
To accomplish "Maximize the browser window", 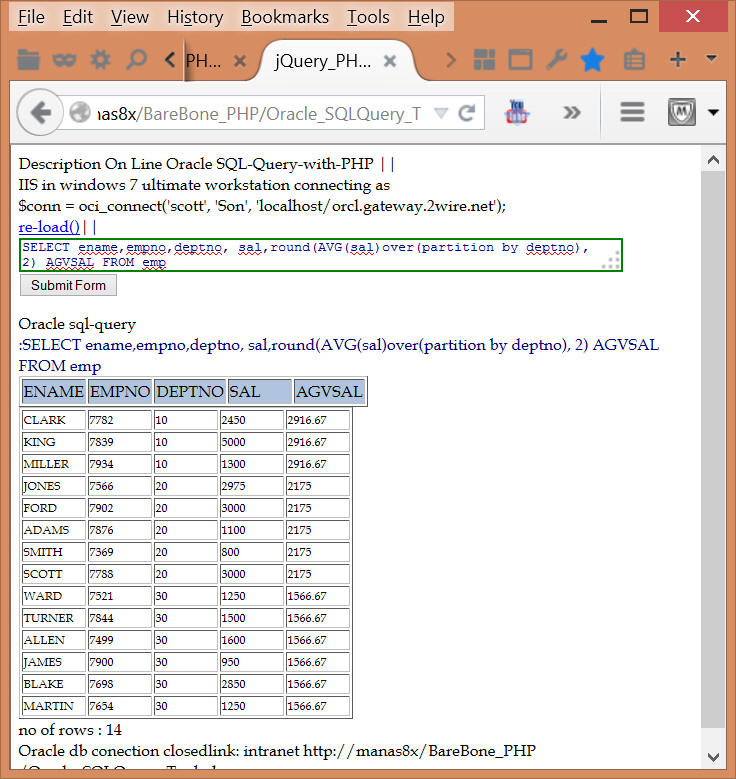I will click(639, 16).
